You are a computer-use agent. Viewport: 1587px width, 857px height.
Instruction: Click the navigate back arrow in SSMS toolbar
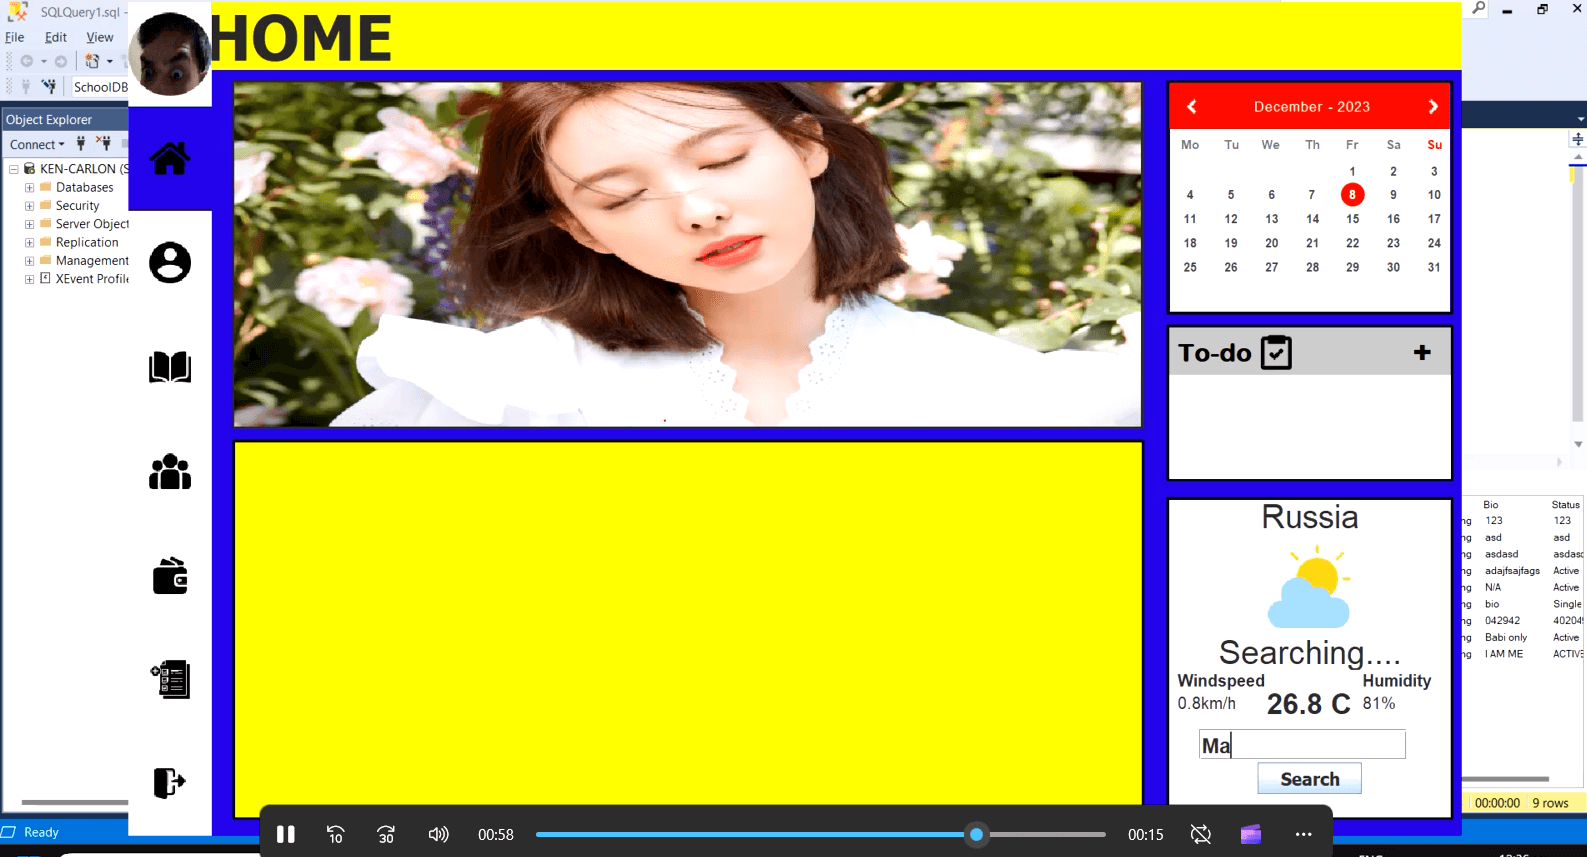click(27, 61)
